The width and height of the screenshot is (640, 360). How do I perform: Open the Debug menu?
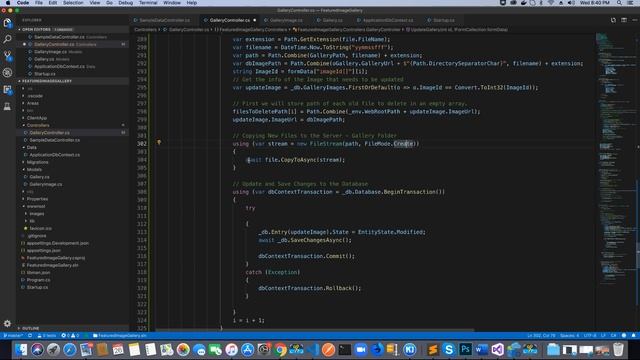[x=126, y=3]
